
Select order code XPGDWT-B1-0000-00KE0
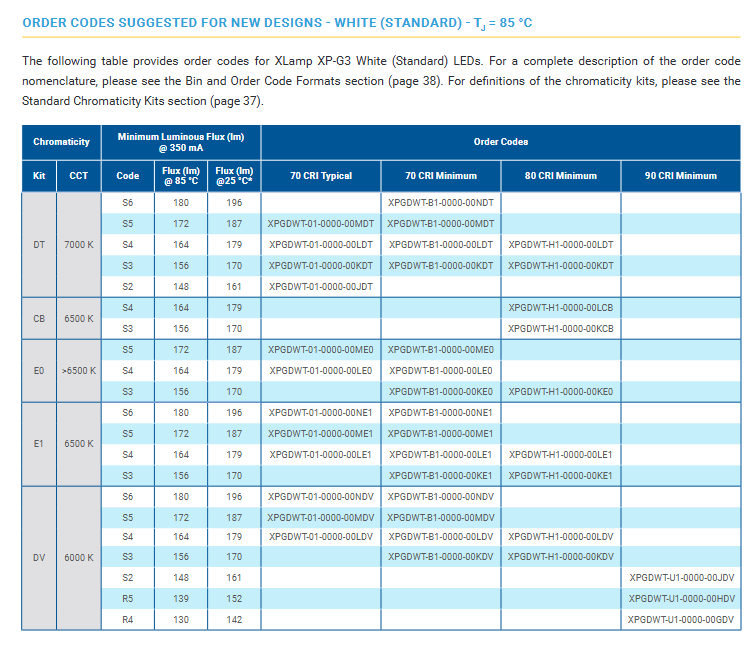pos(441,391)
